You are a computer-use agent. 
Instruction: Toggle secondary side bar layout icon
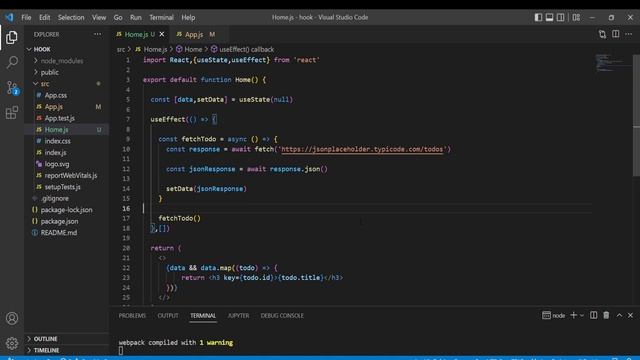click(561, 17)
